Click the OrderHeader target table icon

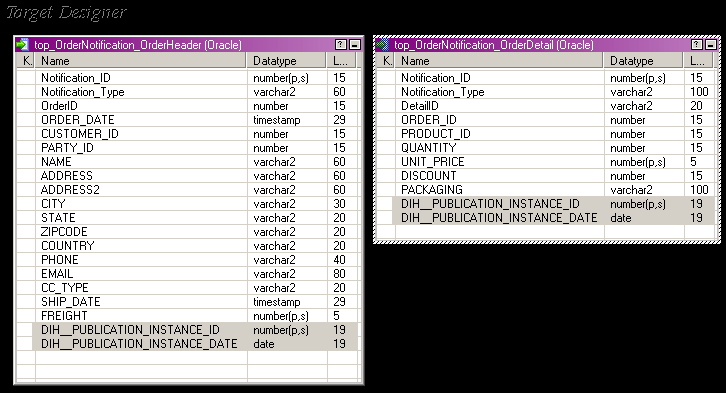click(x=22, y=45)
